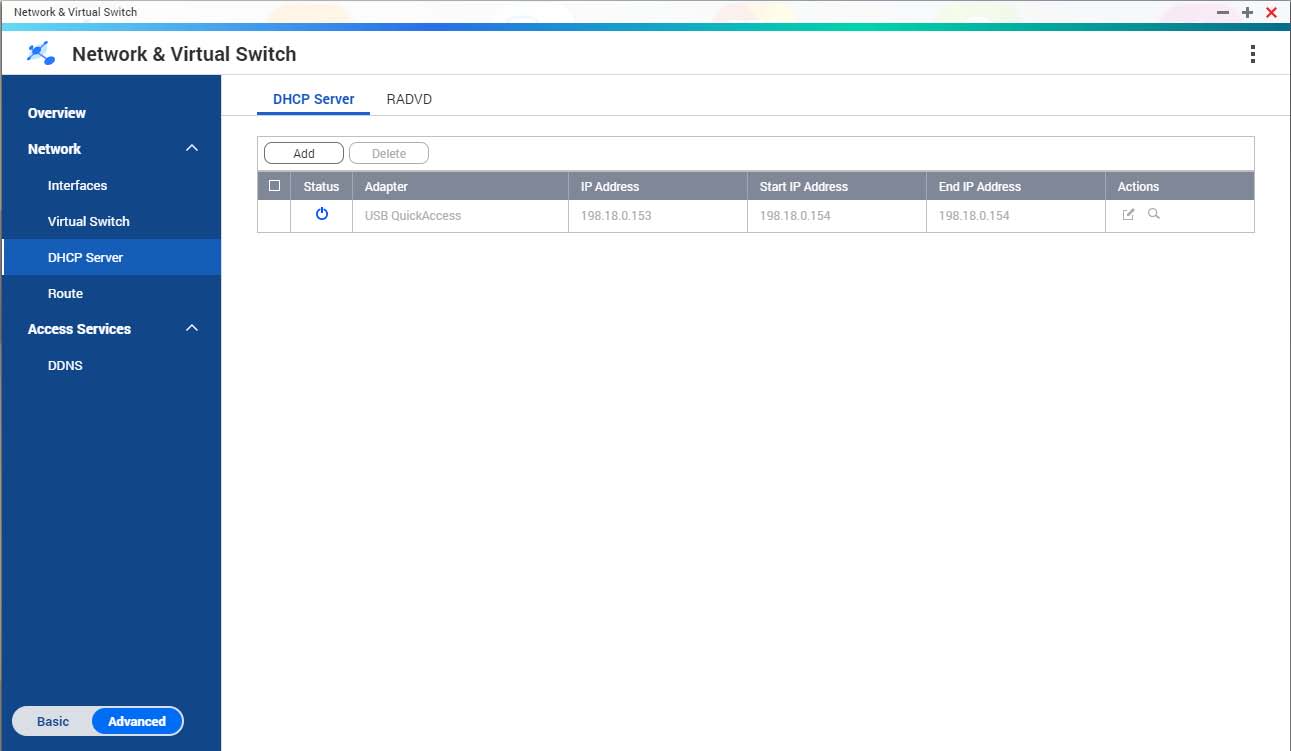Click the Add button

tap(304, 153)
